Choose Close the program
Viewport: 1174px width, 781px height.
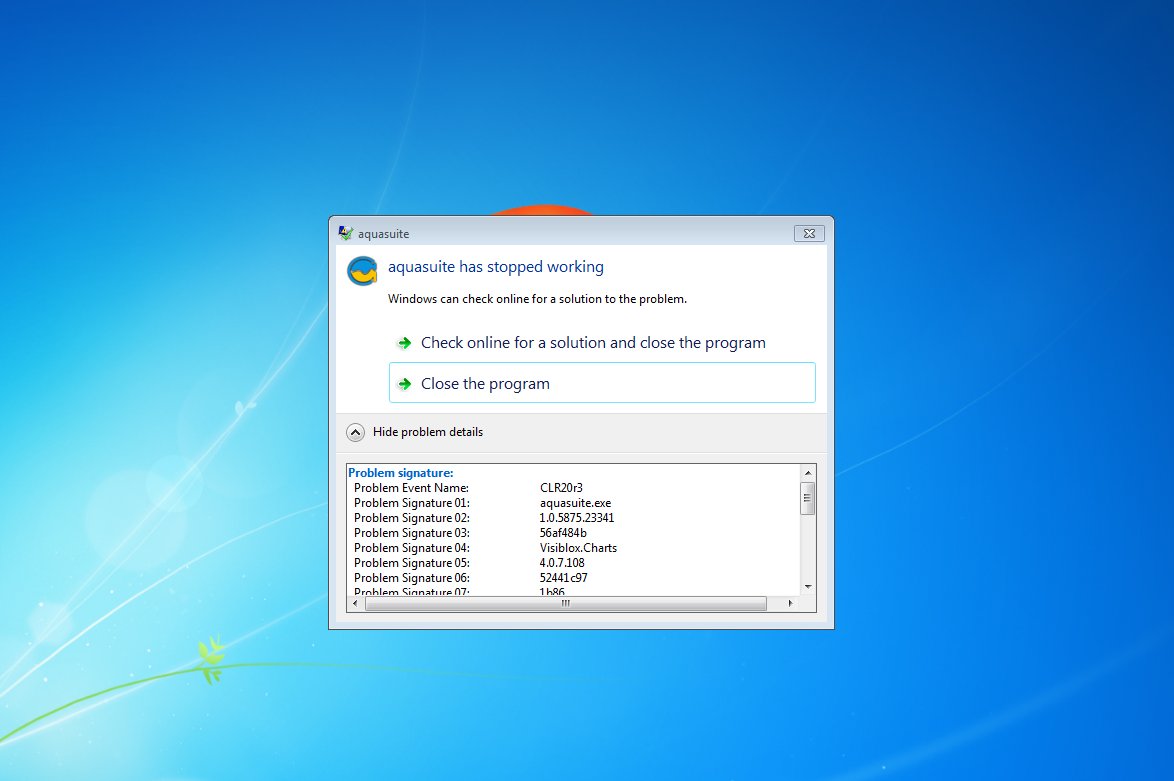[x=602, y=383]
